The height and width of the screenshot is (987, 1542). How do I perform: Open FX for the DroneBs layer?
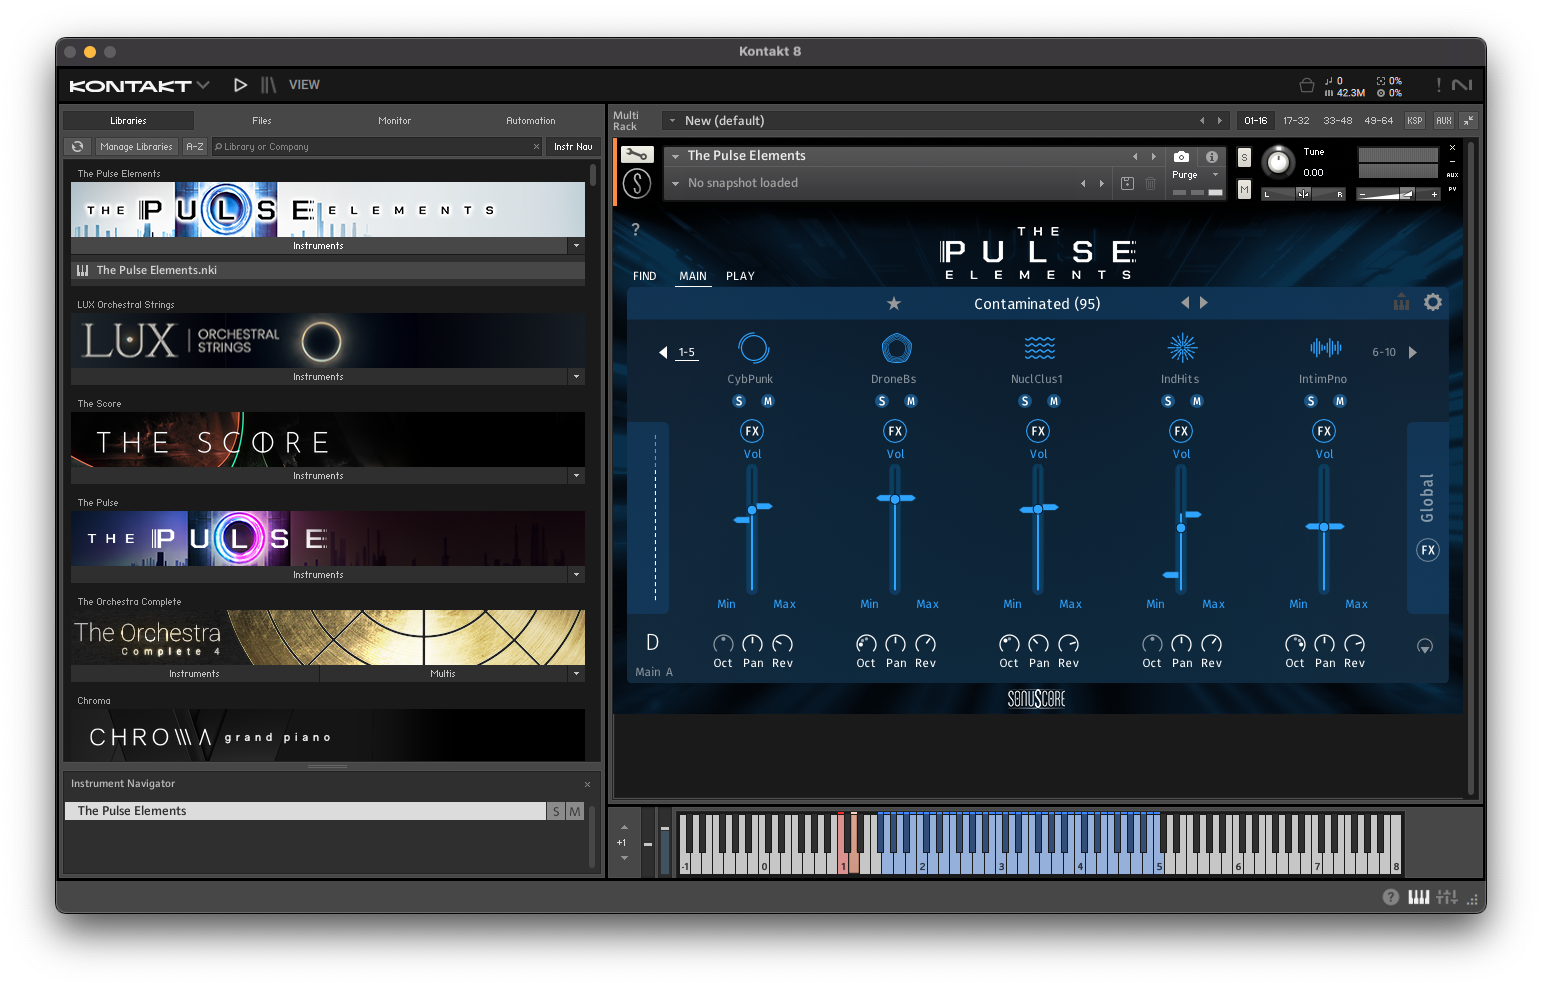(895, 431)
